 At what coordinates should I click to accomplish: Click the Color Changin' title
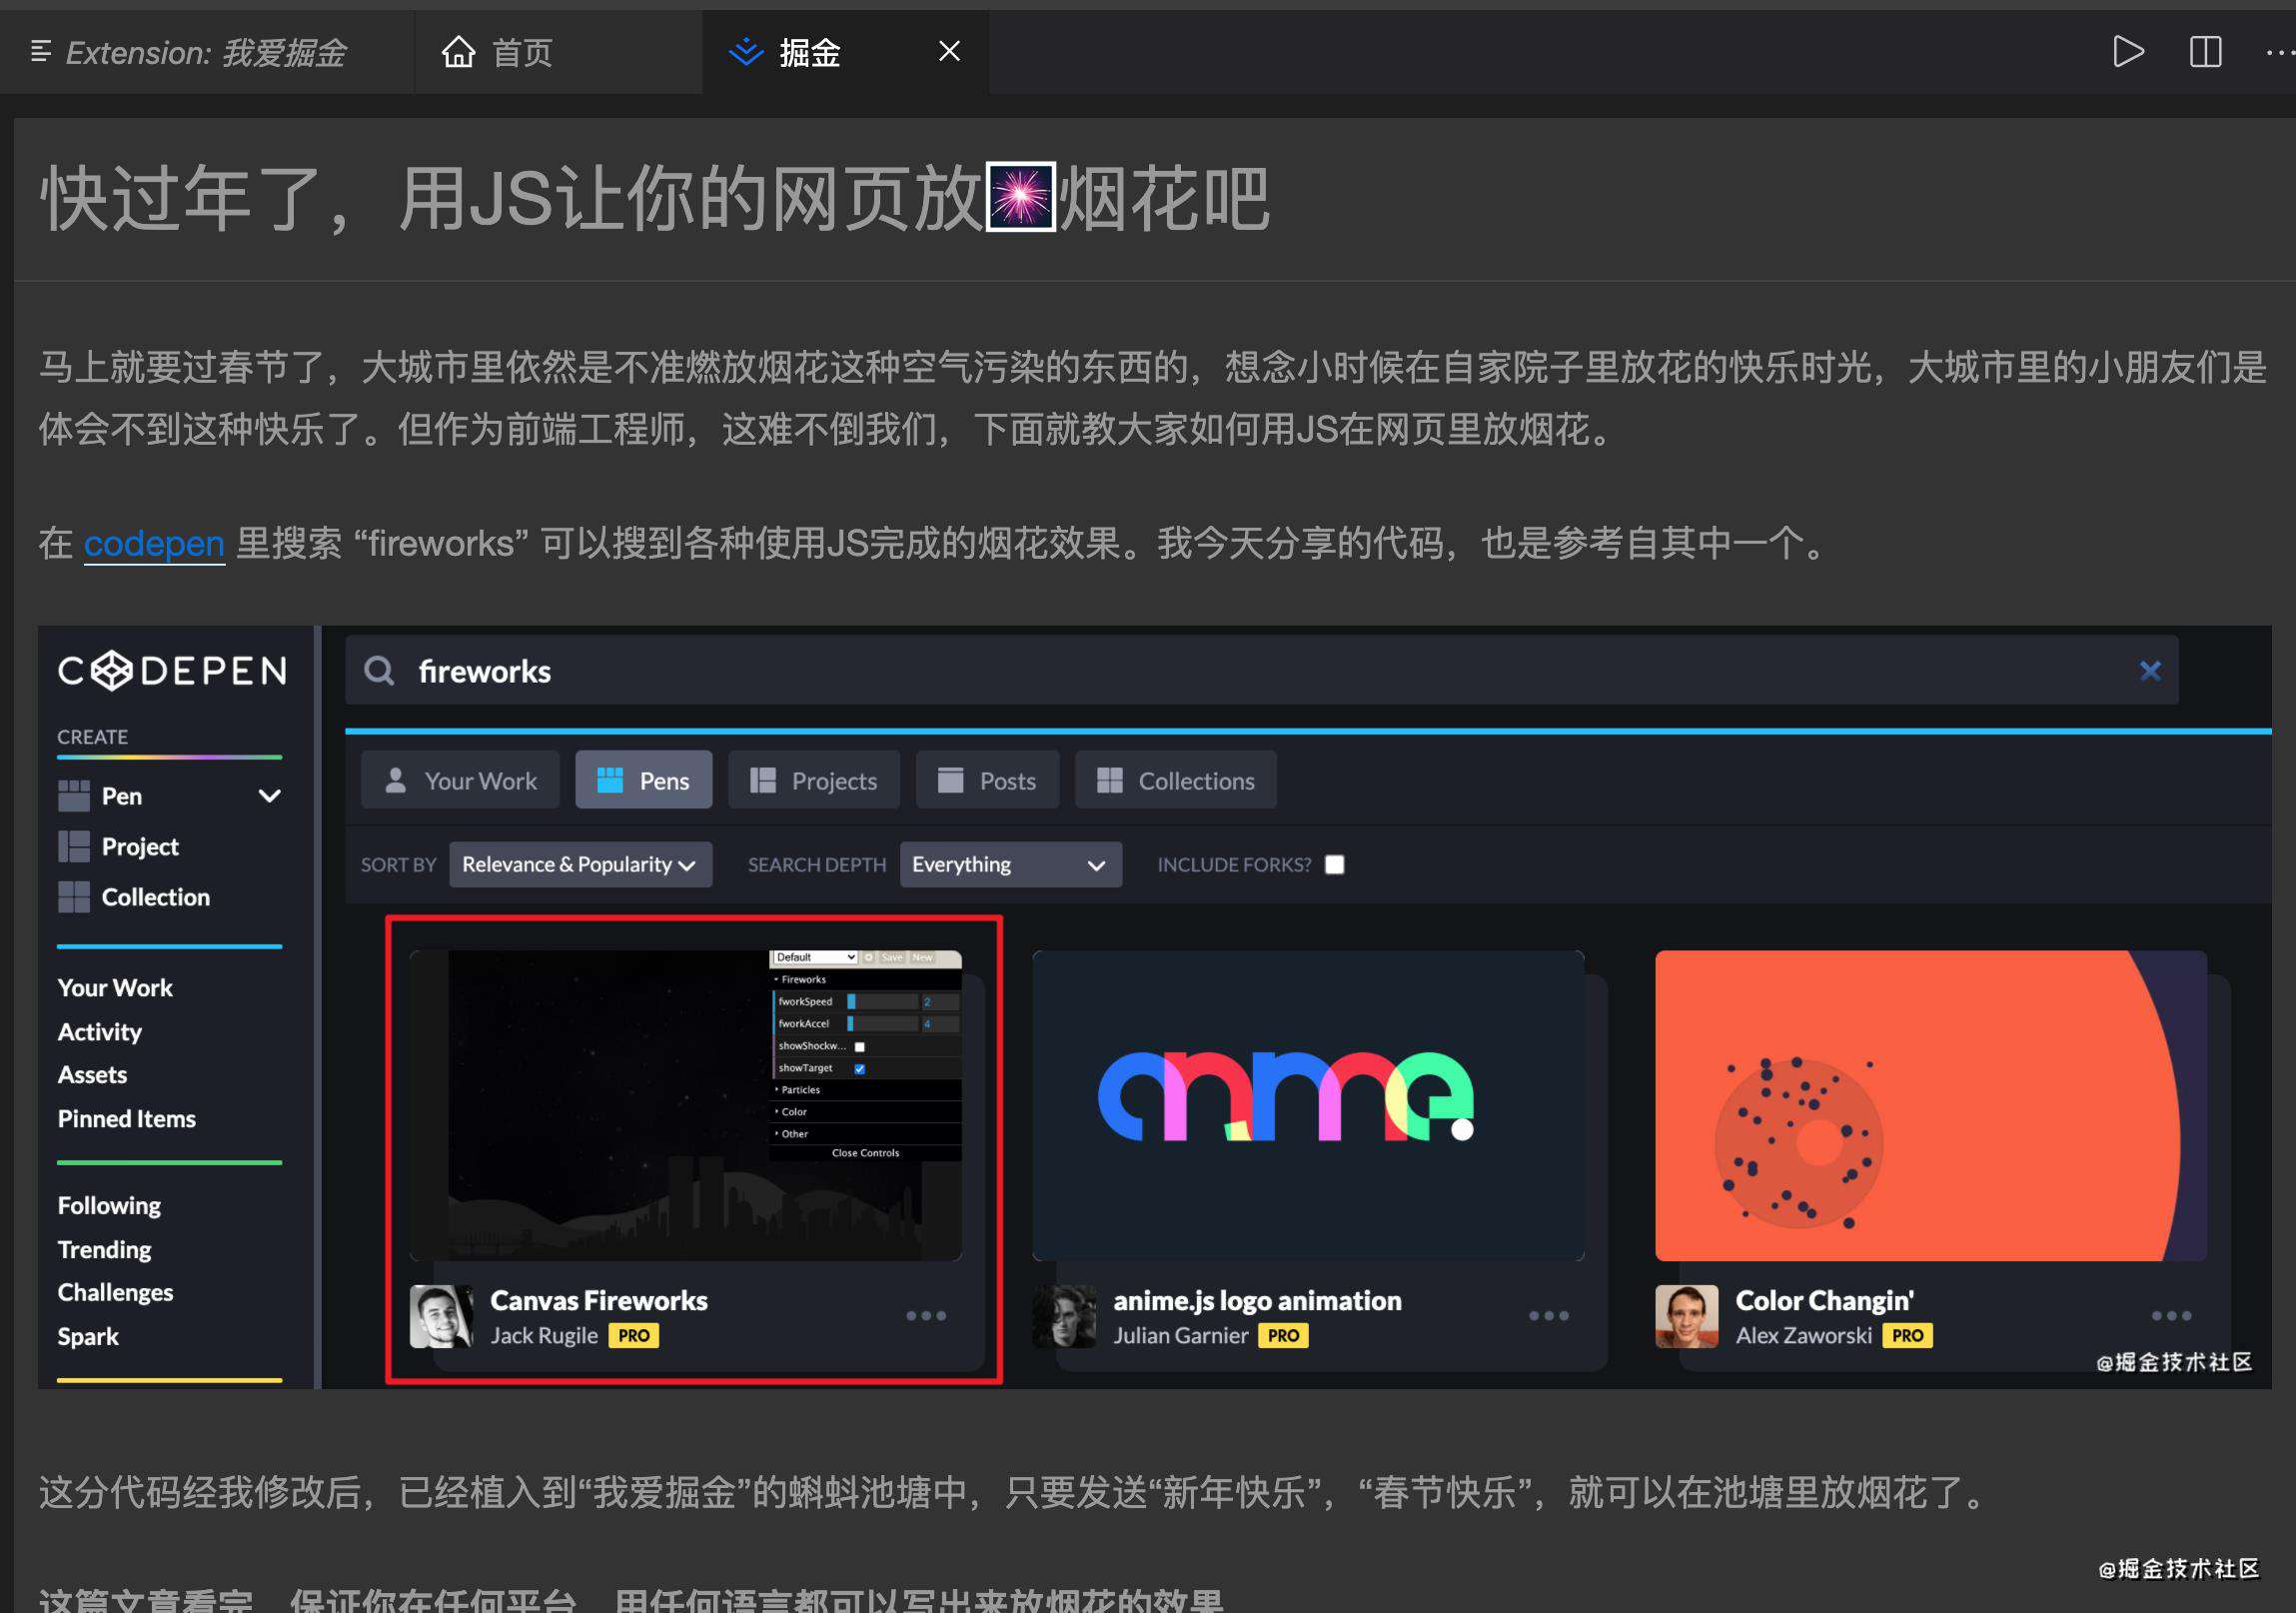pos(1824,1300)
